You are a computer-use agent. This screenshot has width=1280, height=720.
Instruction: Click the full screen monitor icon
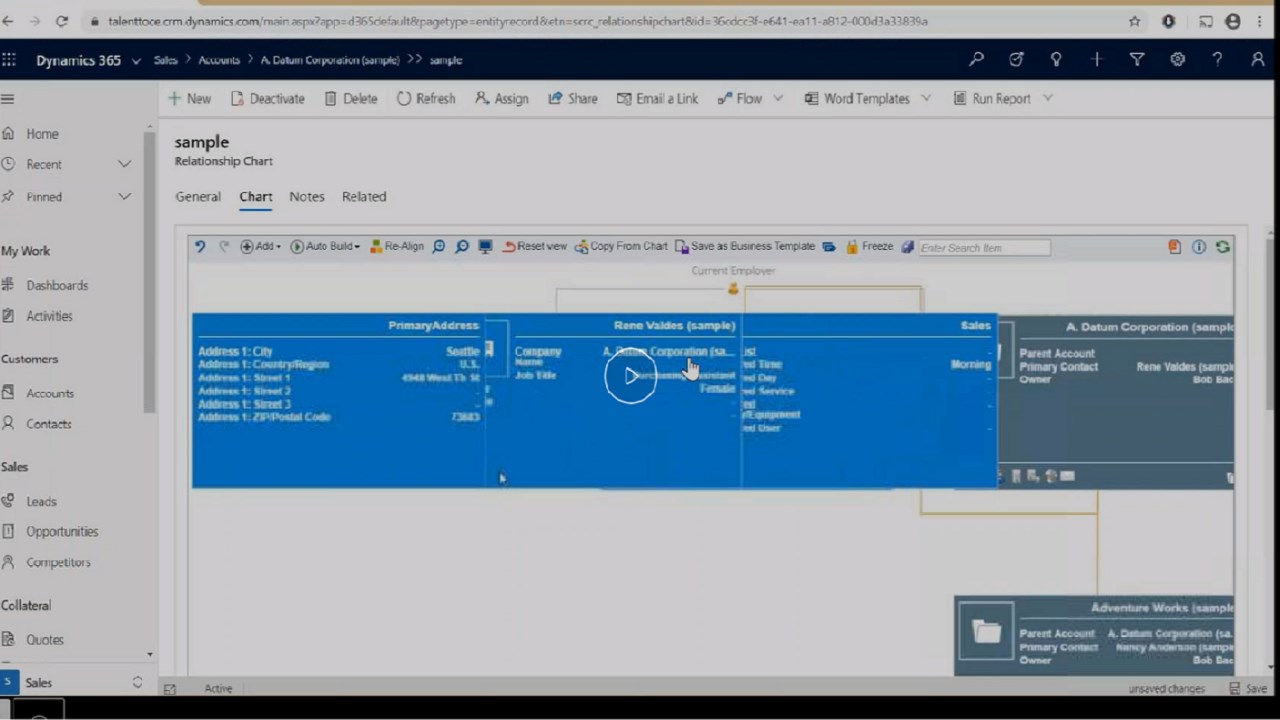(x=486, y=246)
